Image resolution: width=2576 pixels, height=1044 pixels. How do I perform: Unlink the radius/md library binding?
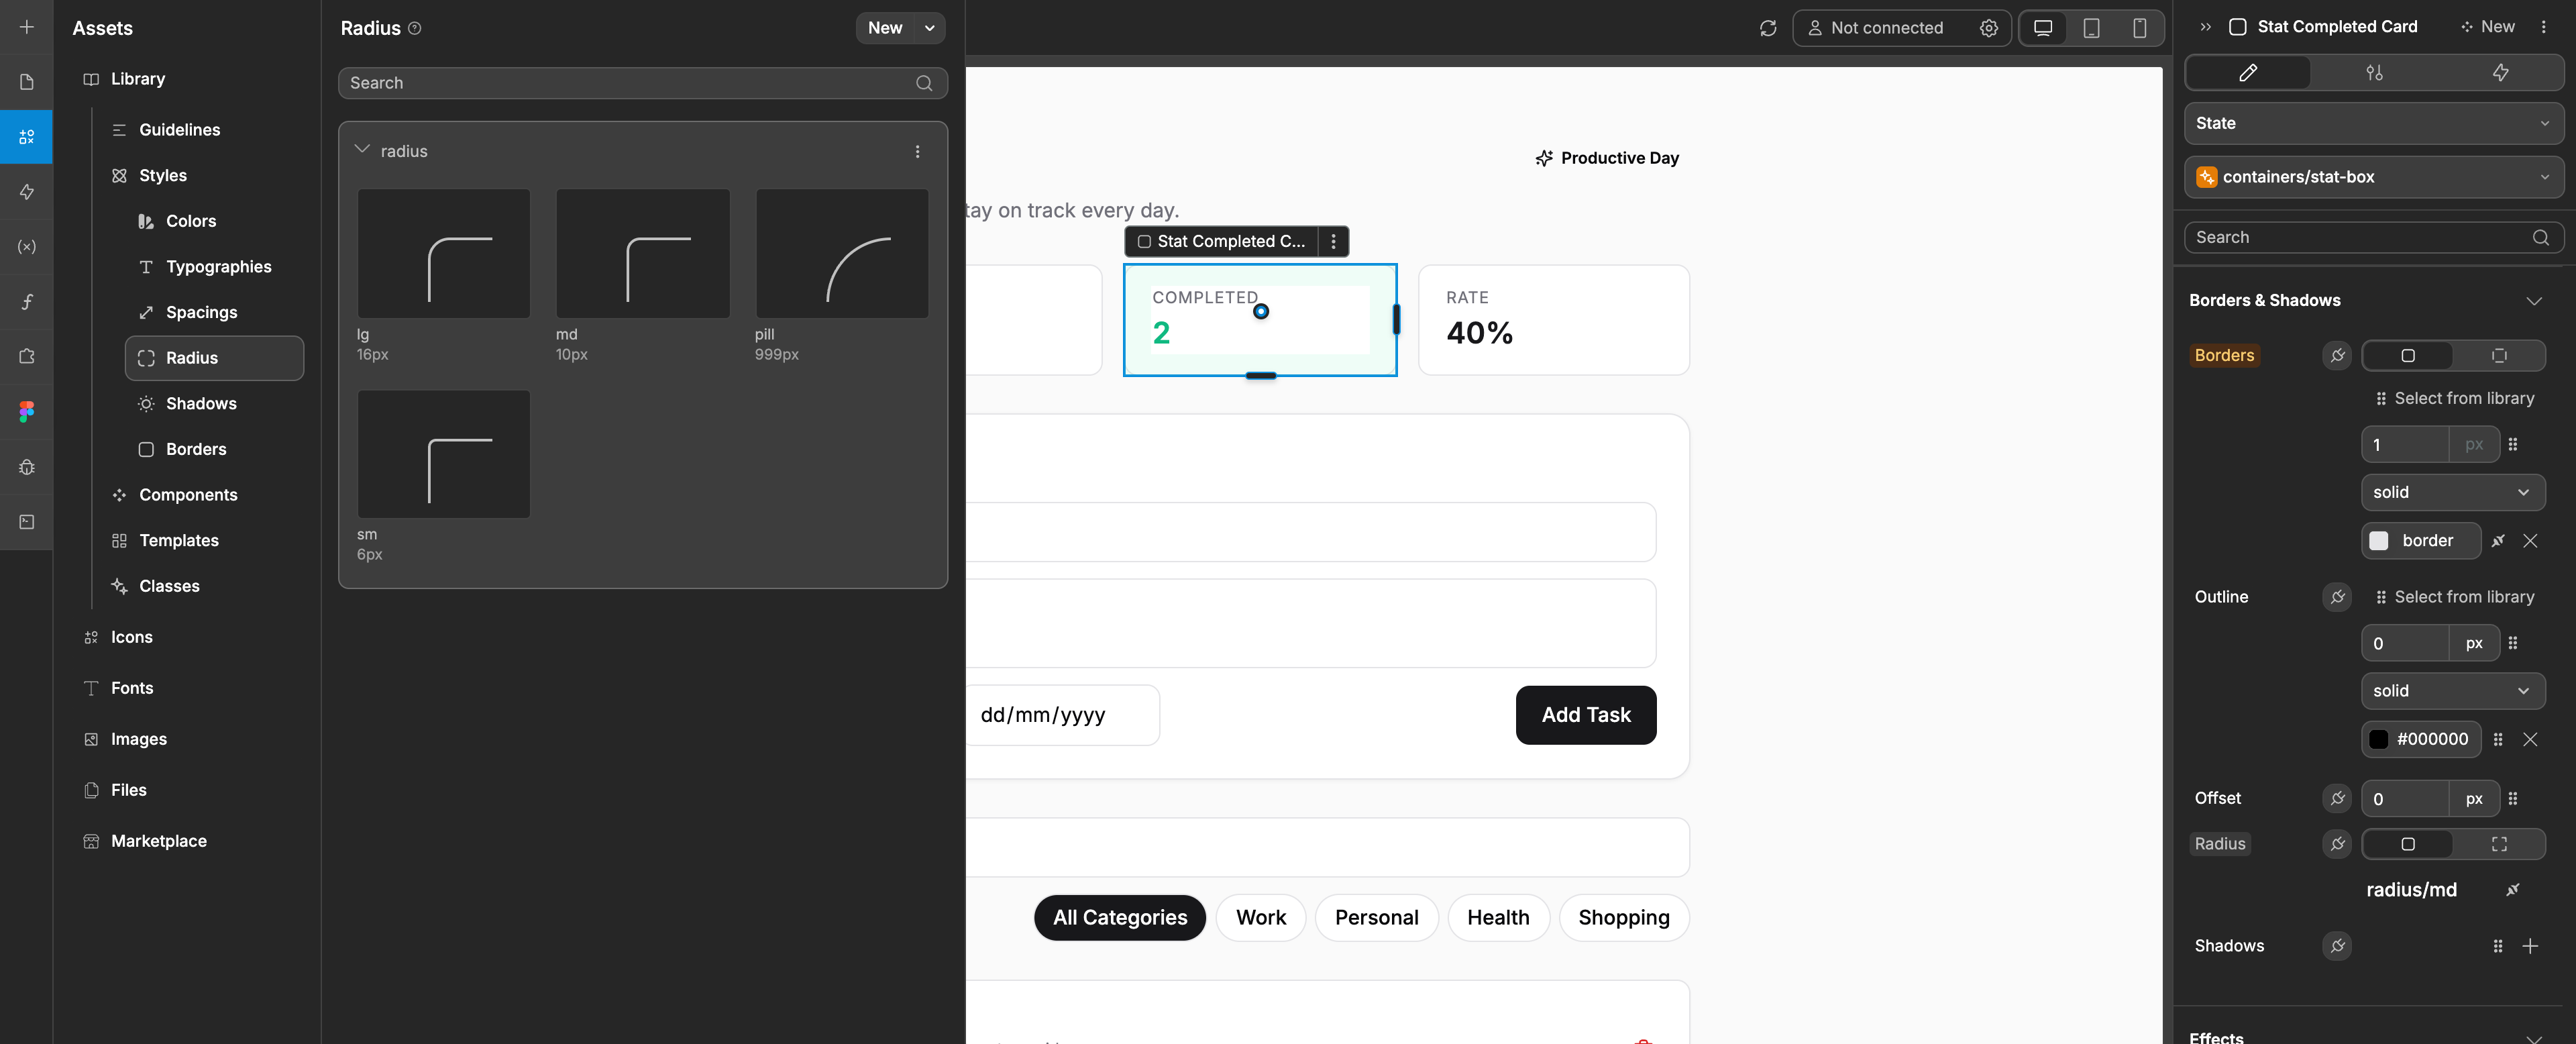(2512, 889)
